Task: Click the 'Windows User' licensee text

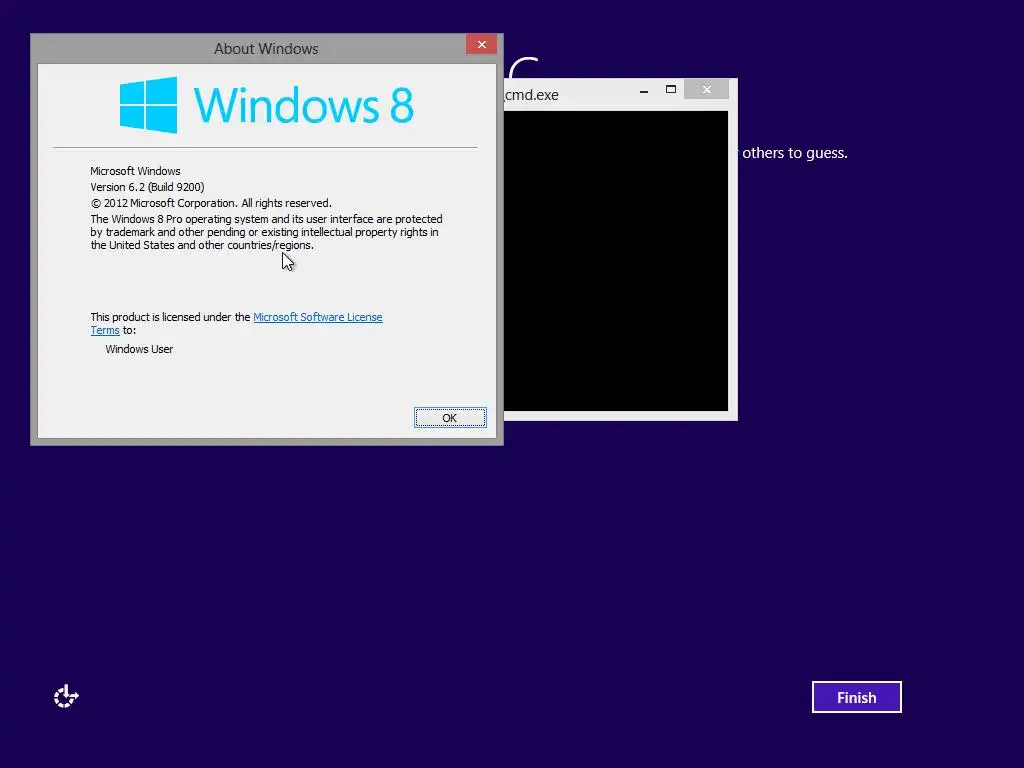Action: pyautogui.click(x=139, y=349)
